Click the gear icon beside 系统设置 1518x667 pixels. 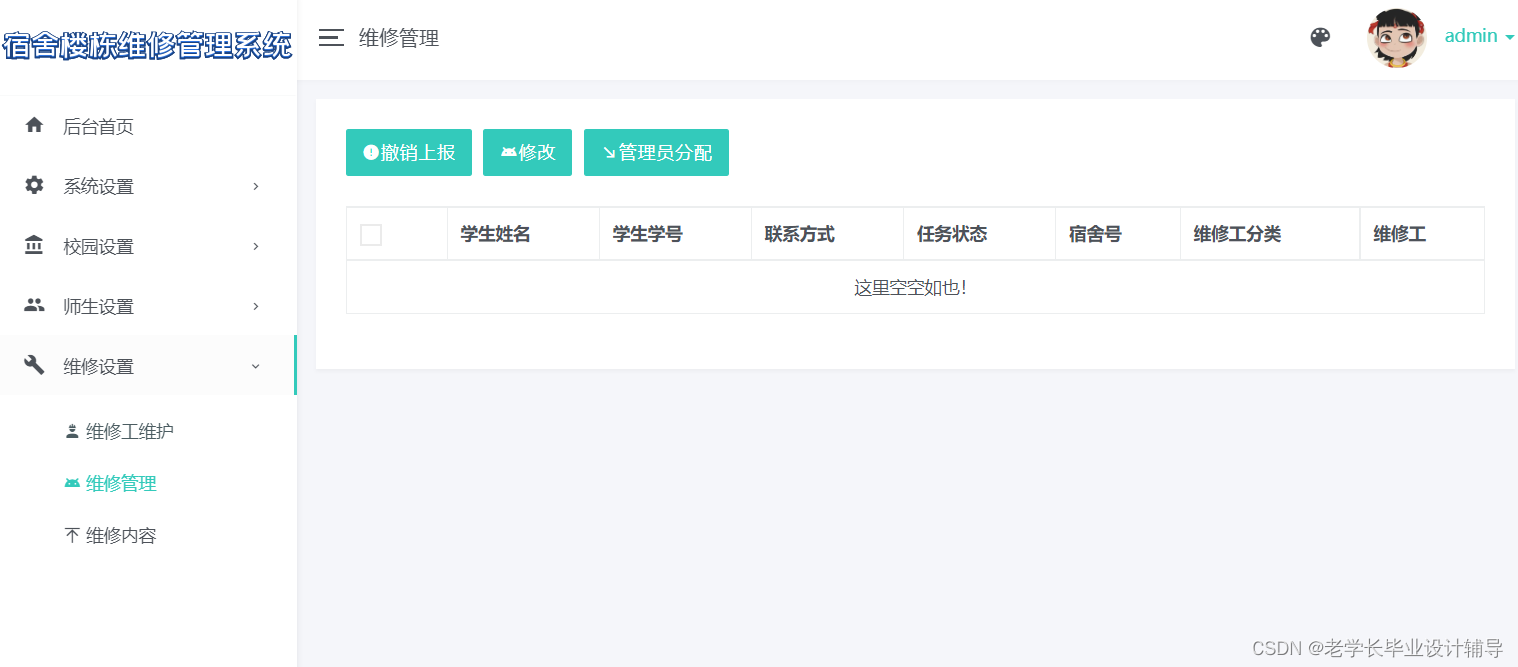[x=34, y=185]
